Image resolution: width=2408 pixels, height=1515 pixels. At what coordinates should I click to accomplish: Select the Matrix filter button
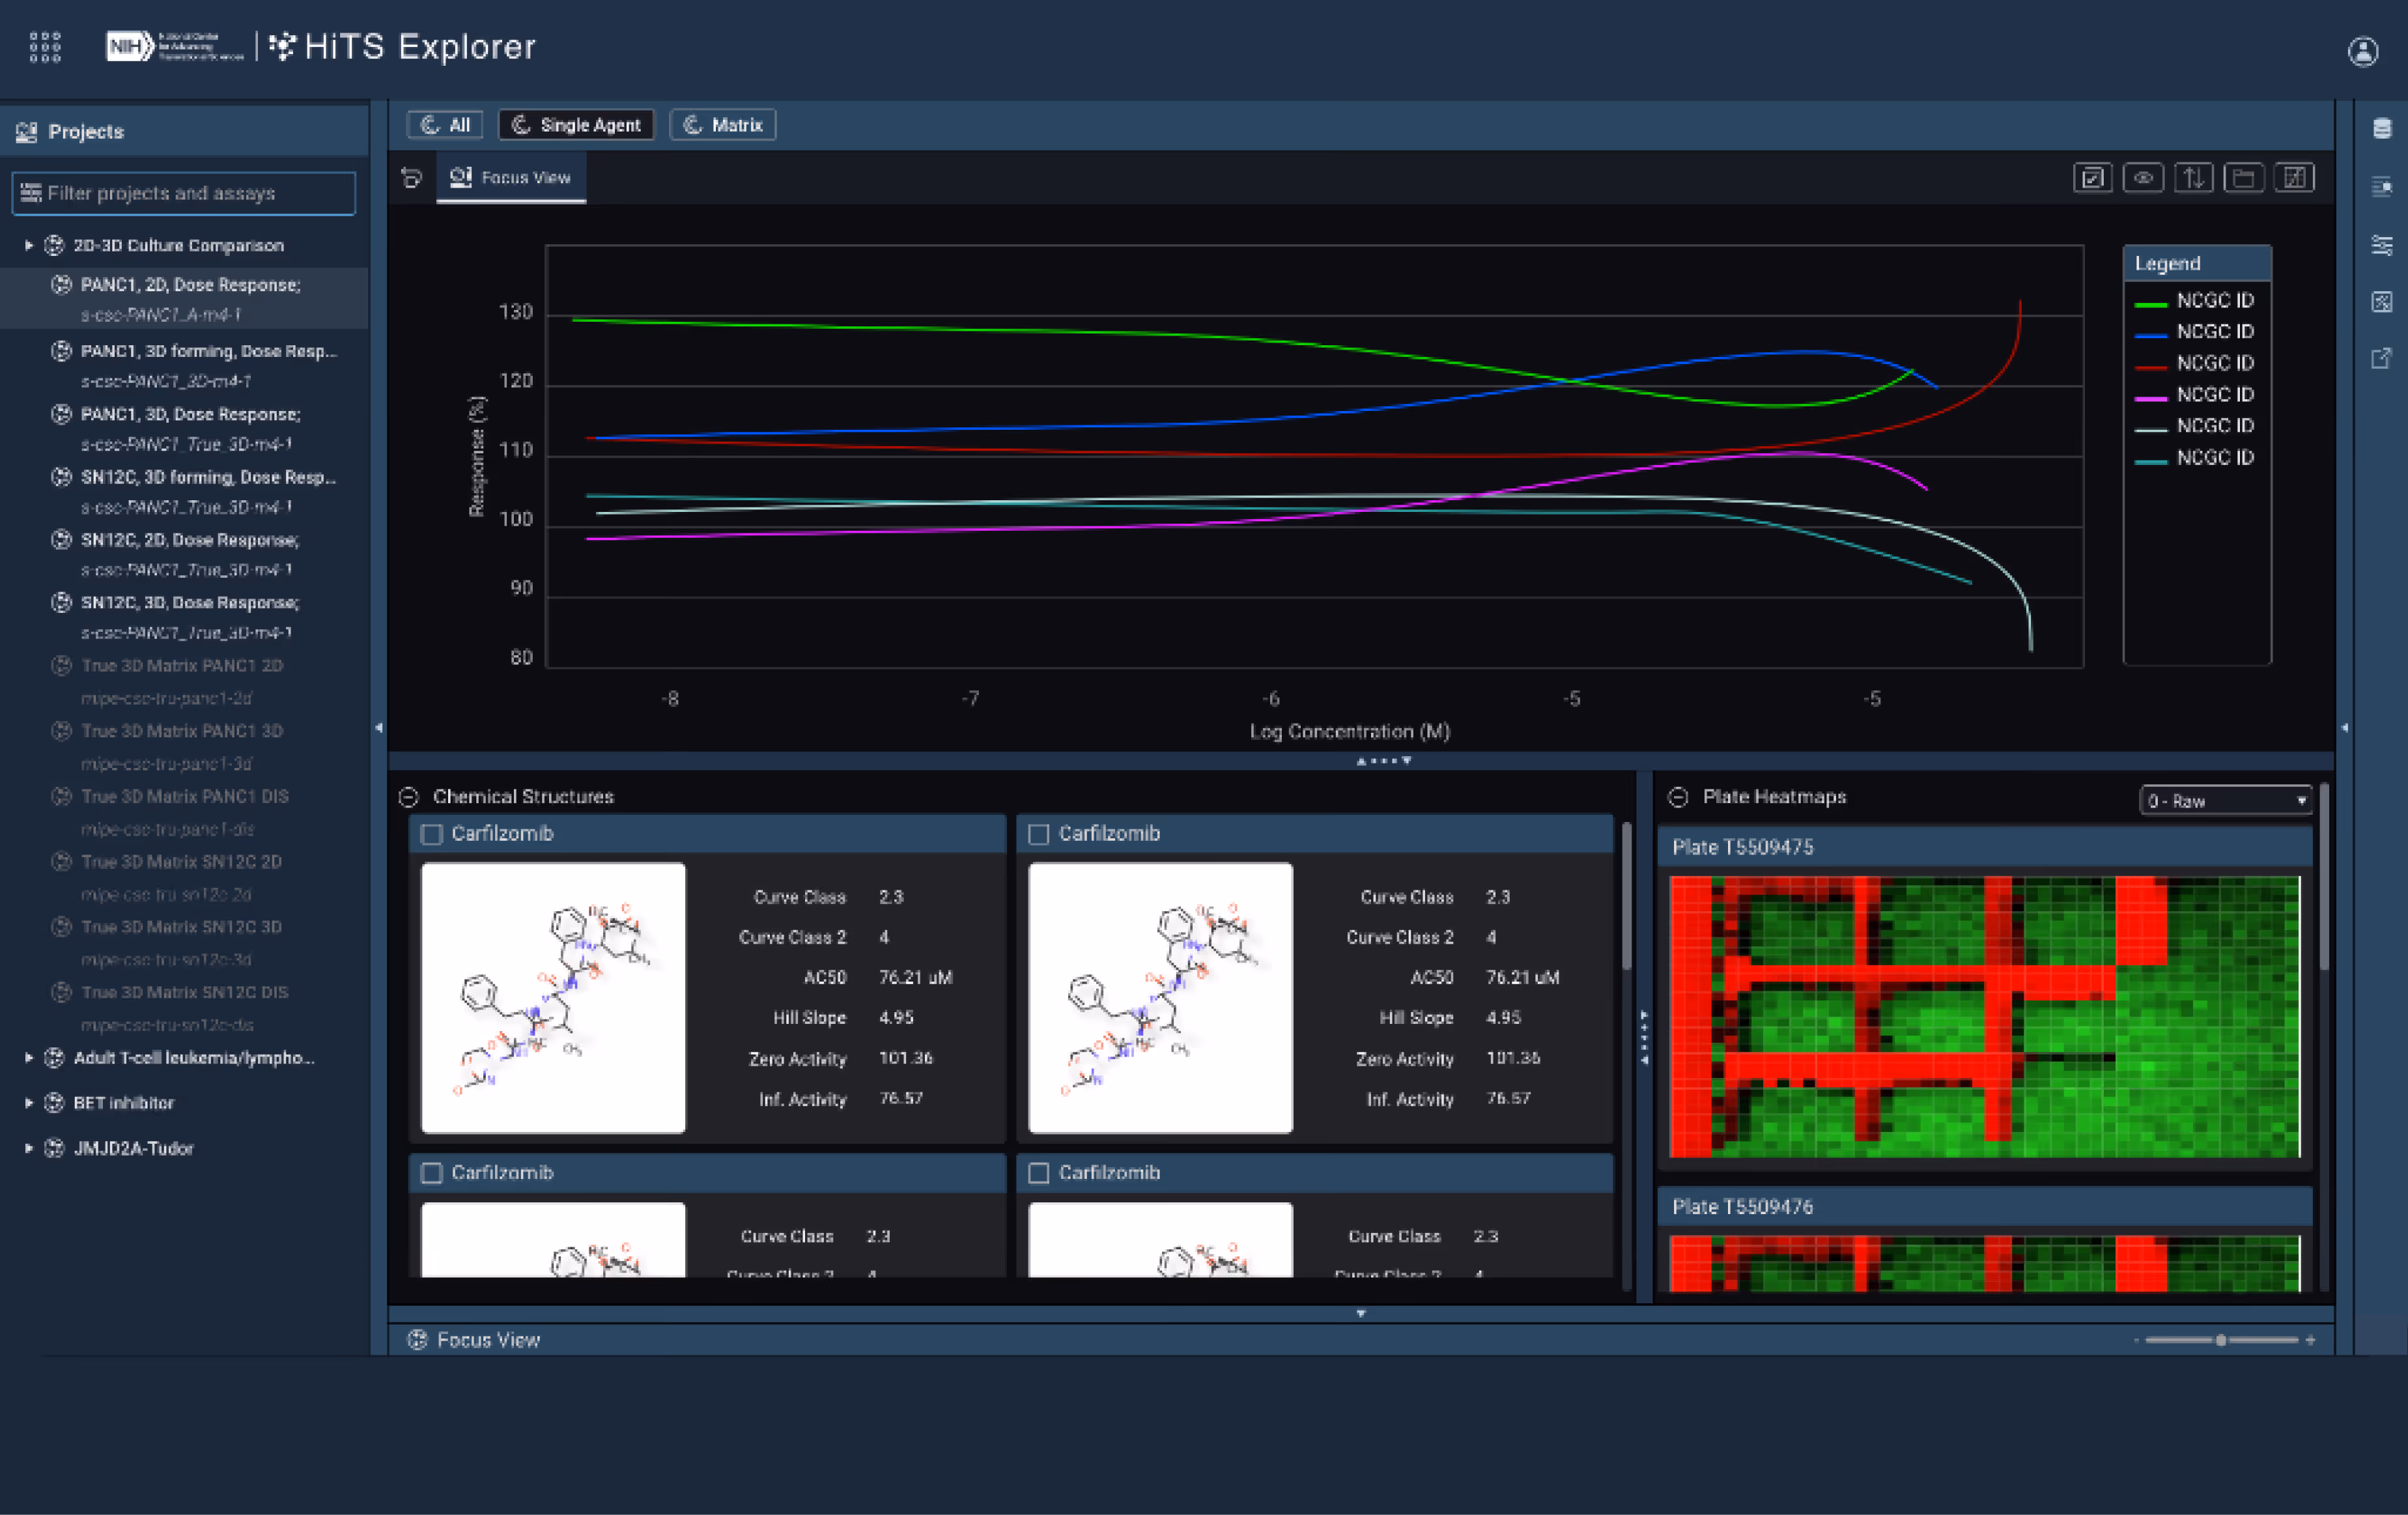(x=723, y=125)
